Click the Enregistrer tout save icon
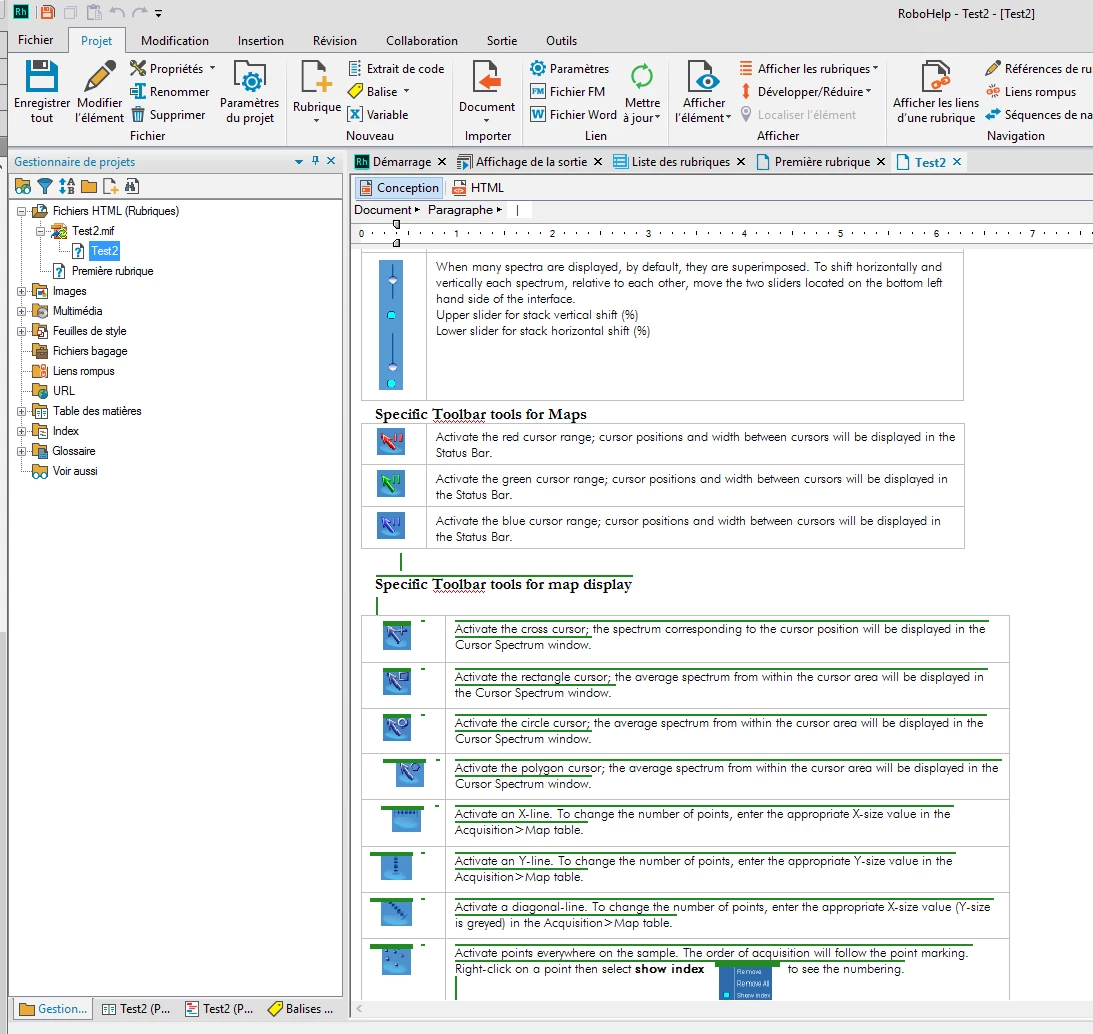Screen dimensions: 1093x1034 pos(41,76)
